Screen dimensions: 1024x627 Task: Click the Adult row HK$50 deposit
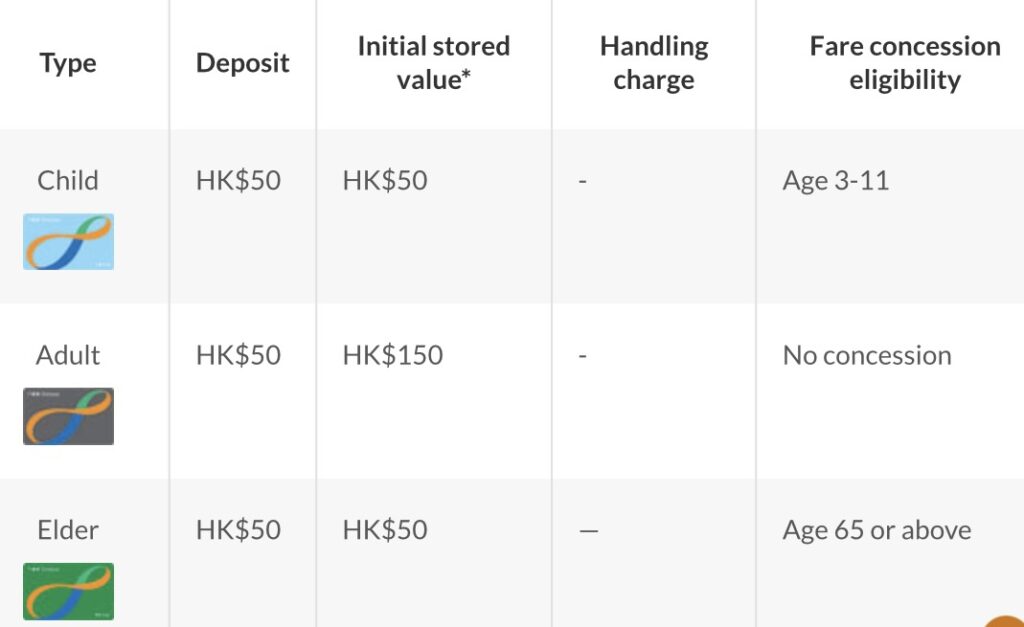[x=238, y=355]
